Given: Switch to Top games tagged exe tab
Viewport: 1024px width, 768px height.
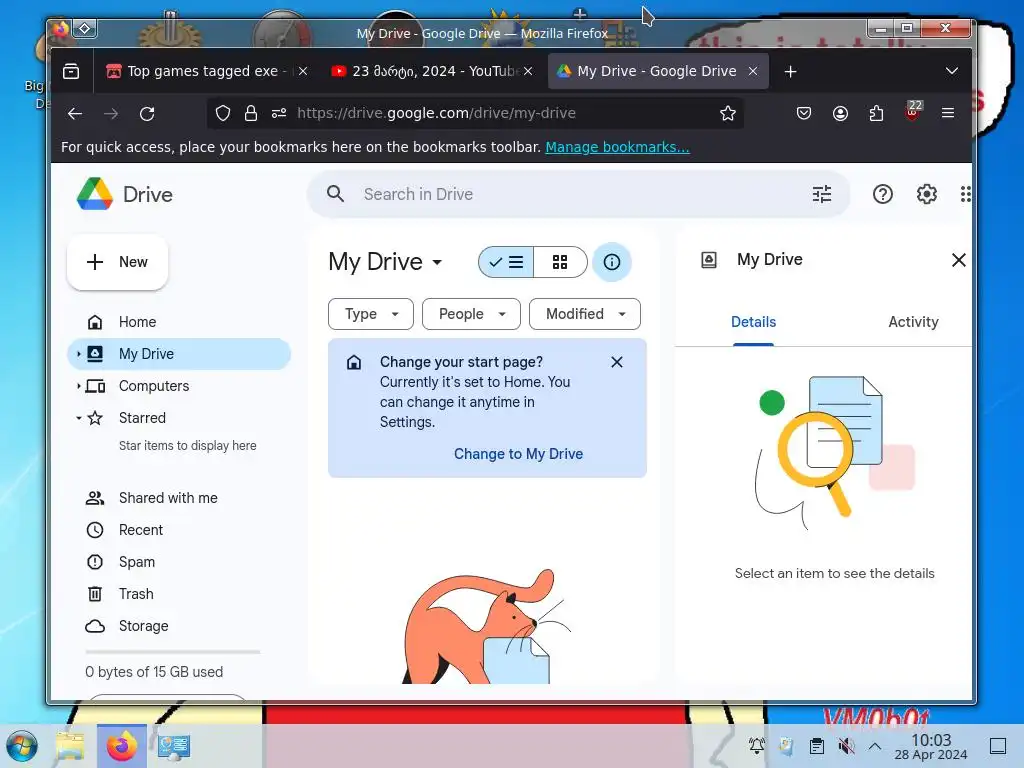Looking at the screenshot, I should tap(205, 71).
